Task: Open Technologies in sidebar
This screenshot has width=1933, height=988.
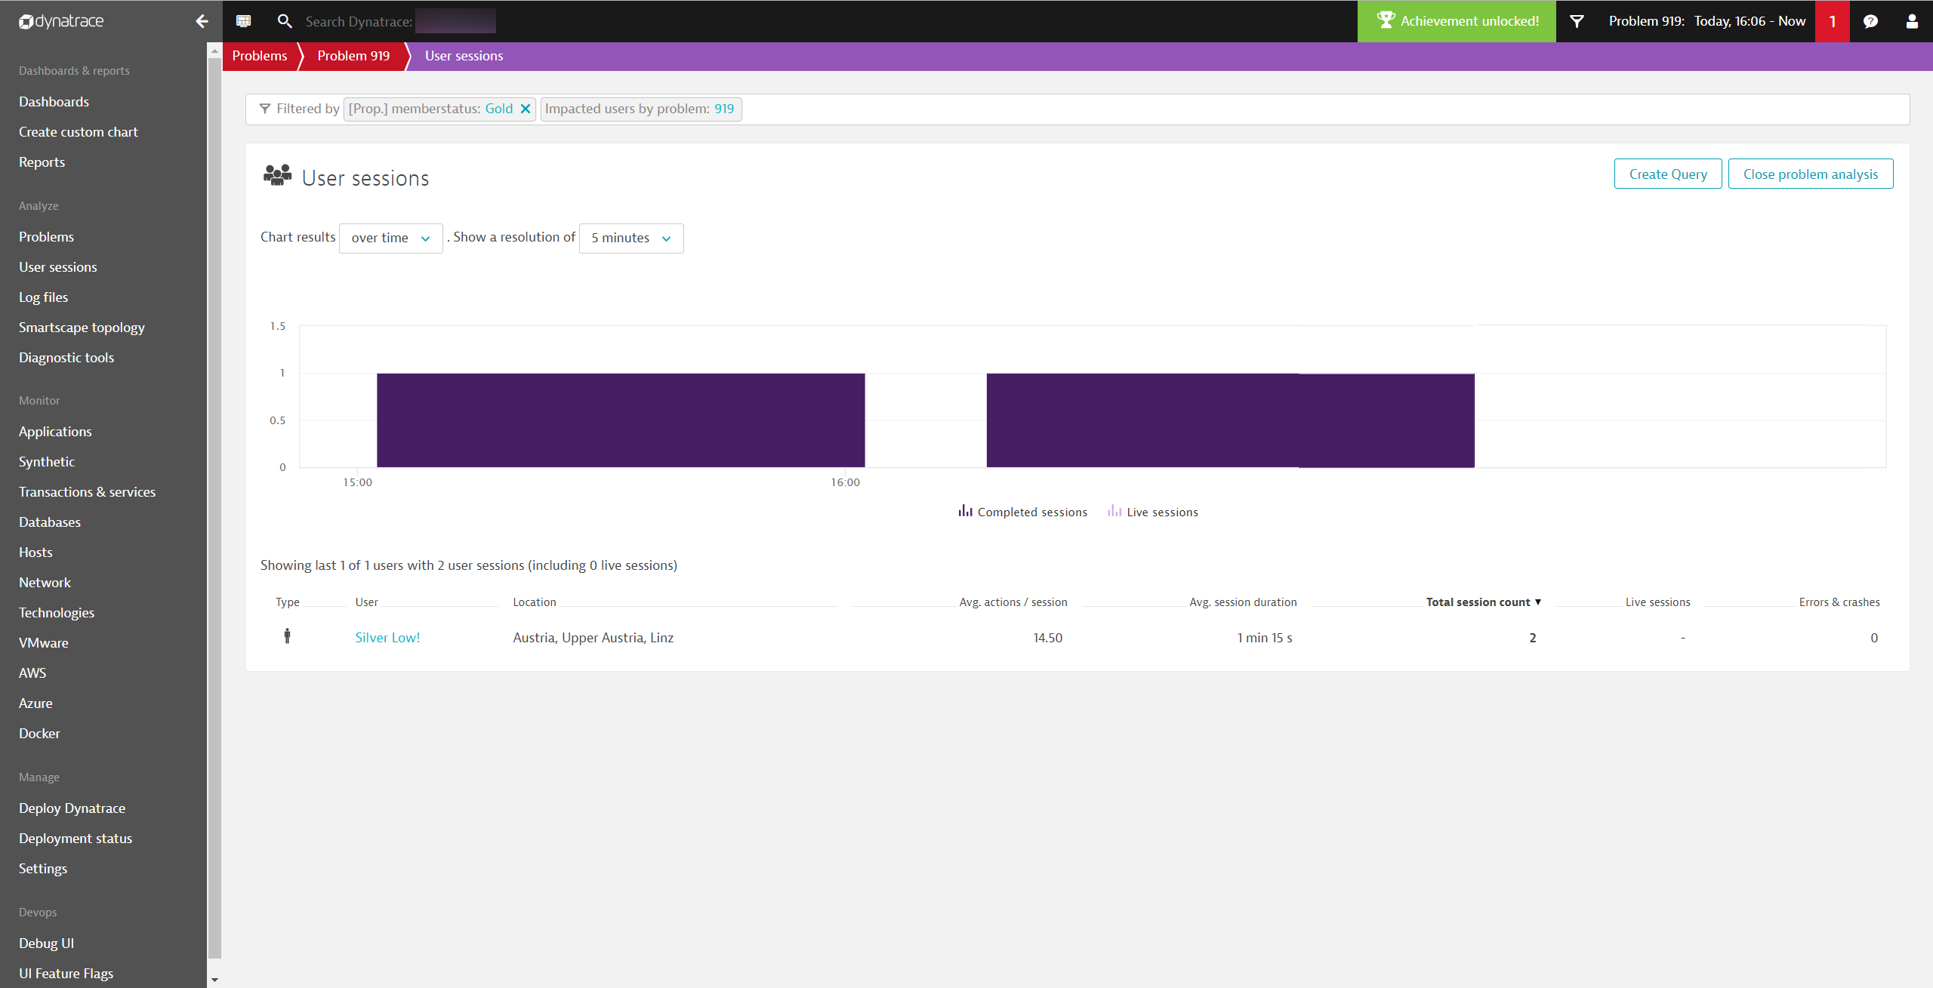Action: click(x=57, y=613)
